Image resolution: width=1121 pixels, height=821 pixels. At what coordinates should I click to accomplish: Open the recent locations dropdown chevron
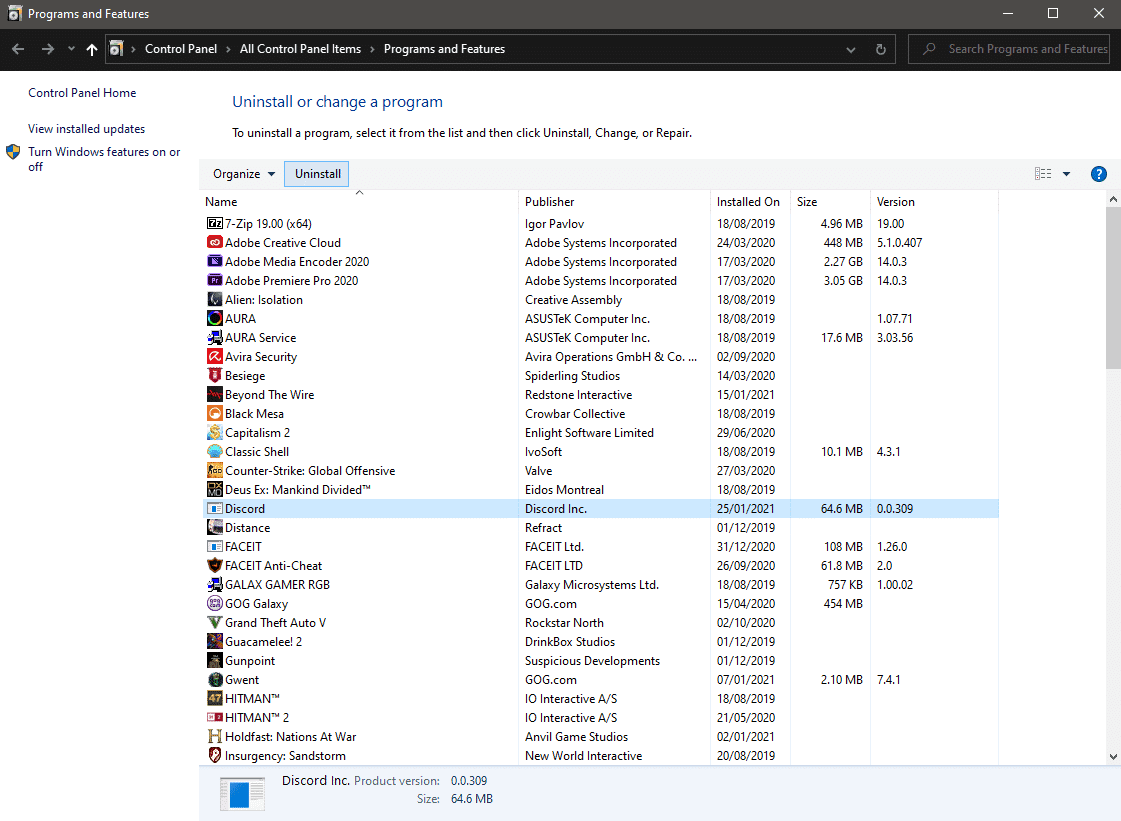71,49
